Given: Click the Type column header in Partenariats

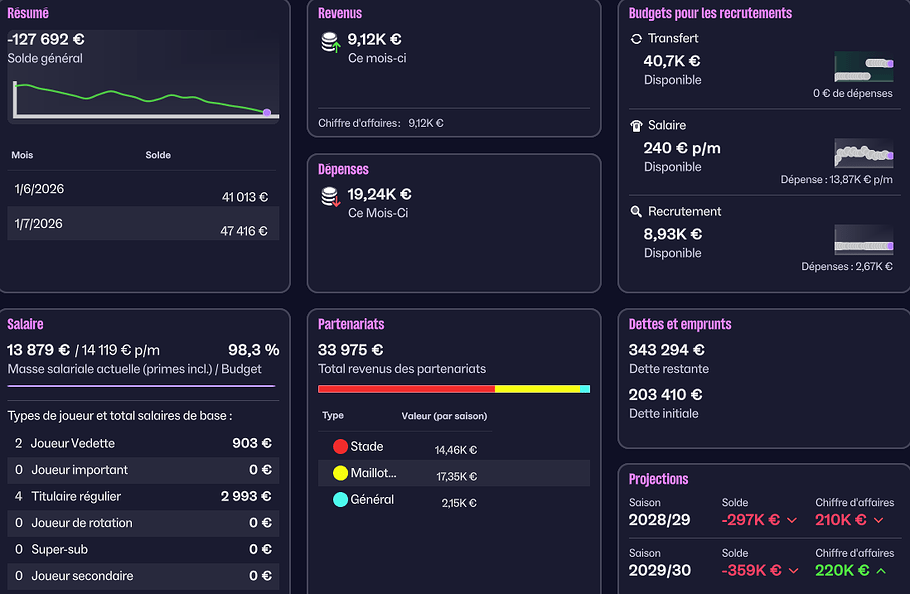Looking at the screenshot, I should pos(333,415).
